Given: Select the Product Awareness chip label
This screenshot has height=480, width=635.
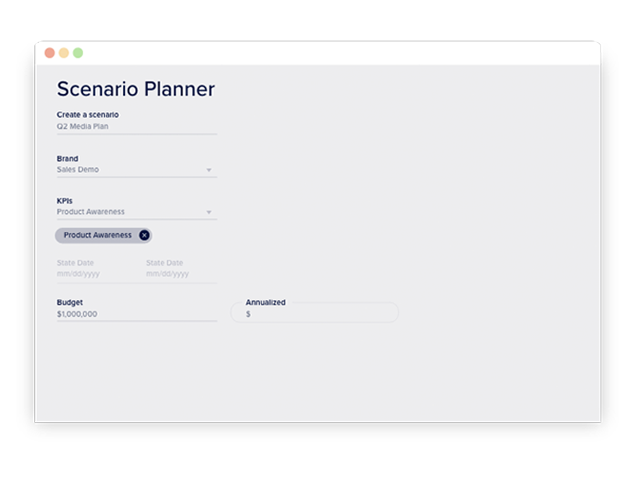Looking at the screenshot, I should click(97, 235).
